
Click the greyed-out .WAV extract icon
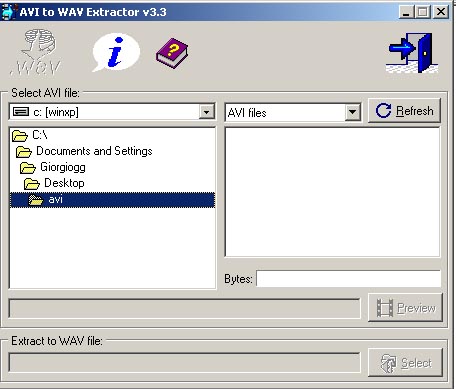pos(36,53)
